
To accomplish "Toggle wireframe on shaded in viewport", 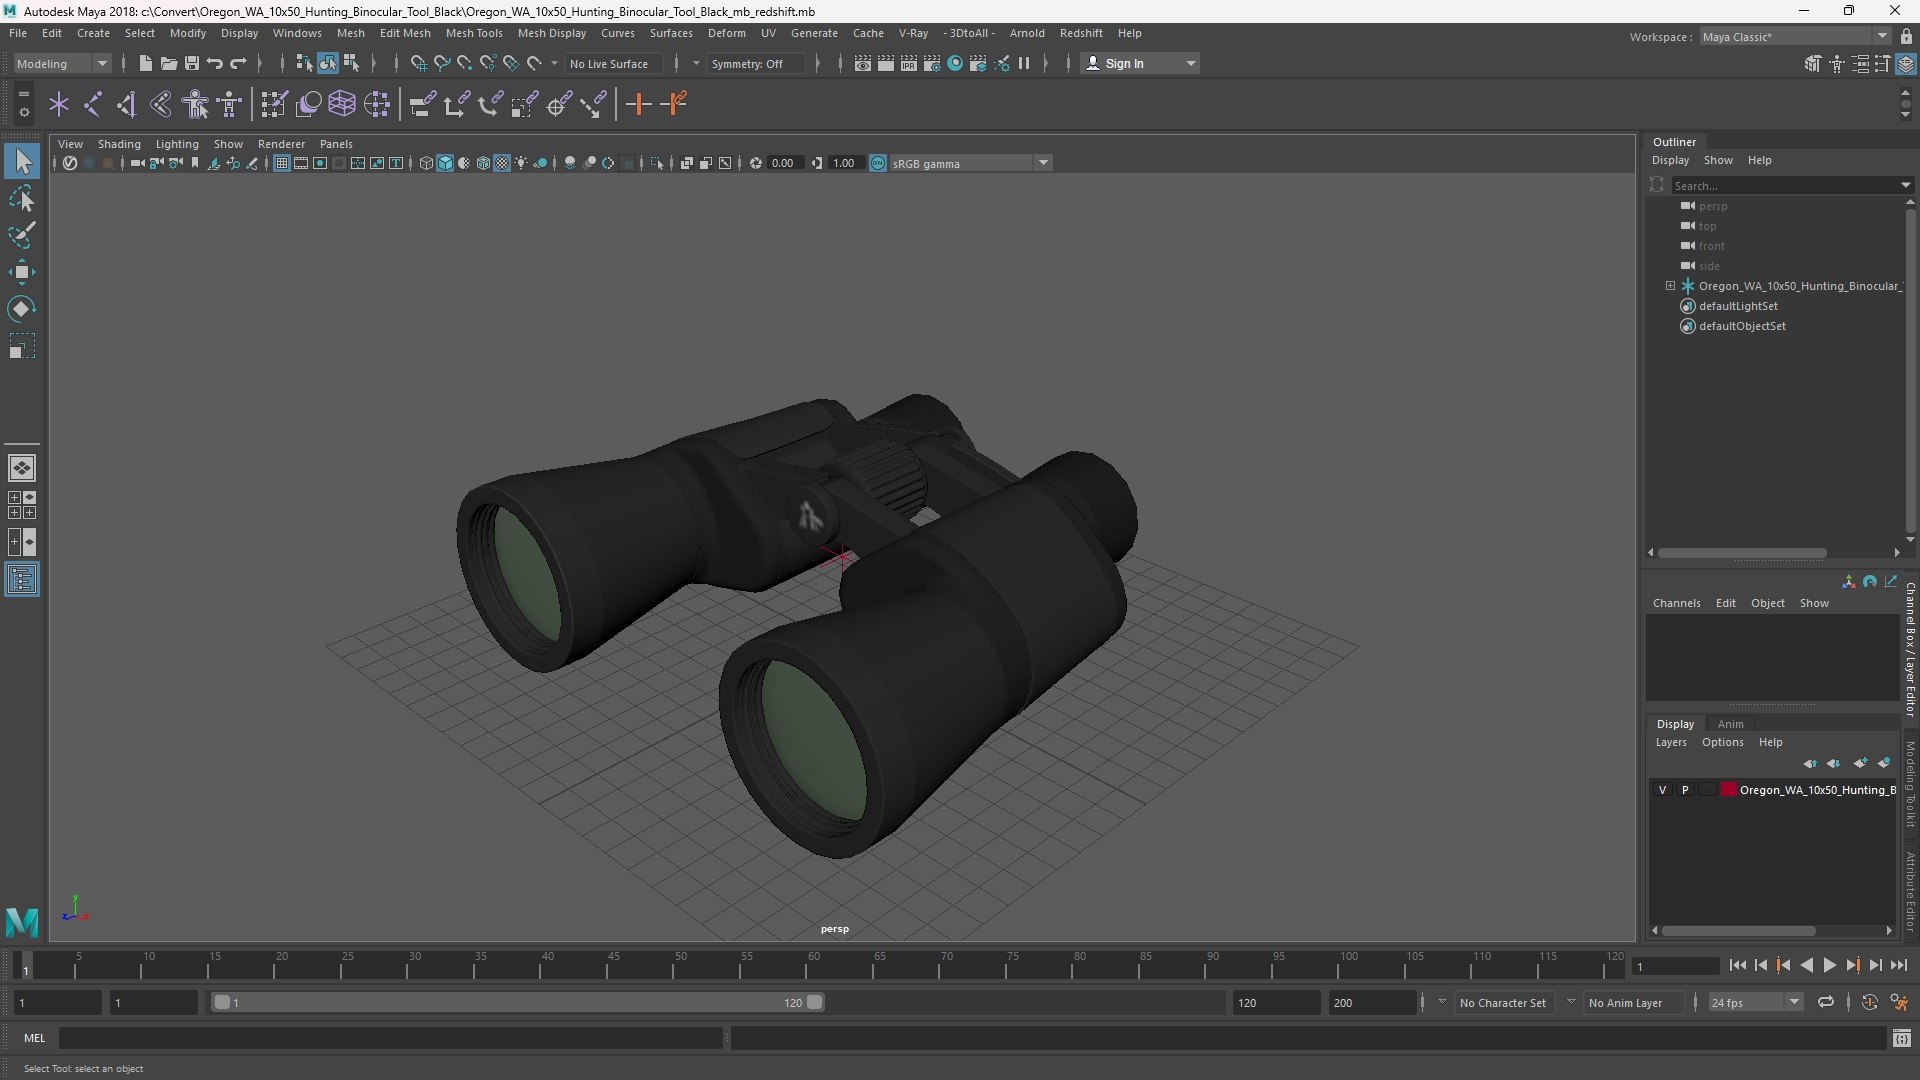I will coord(483,163).
